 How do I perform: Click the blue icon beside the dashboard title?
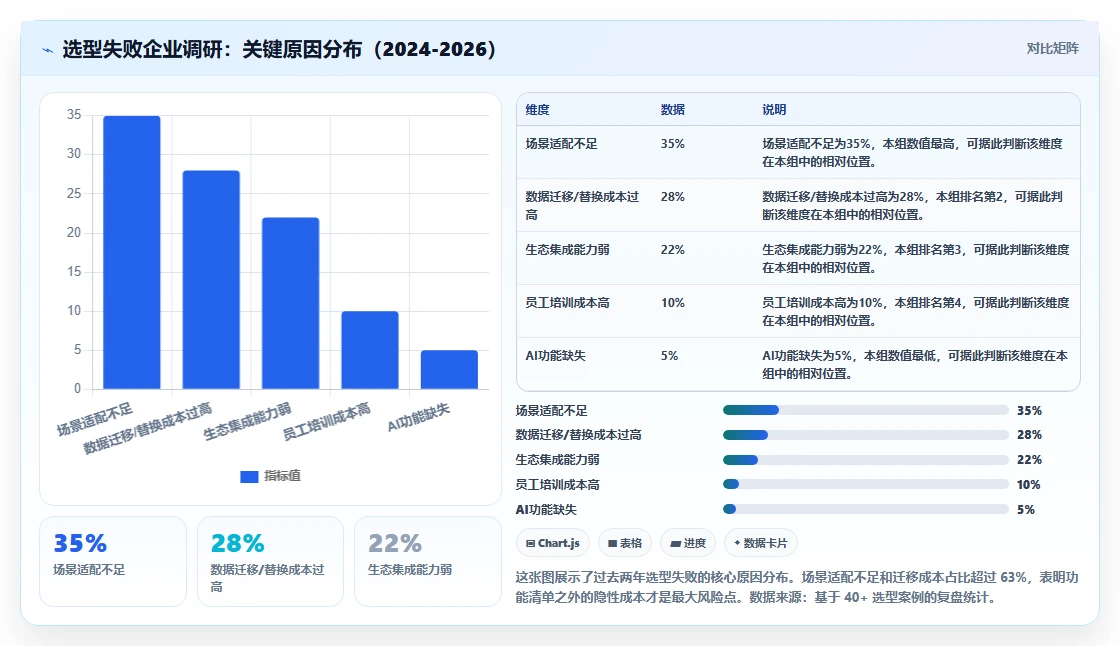coord(48,50)
